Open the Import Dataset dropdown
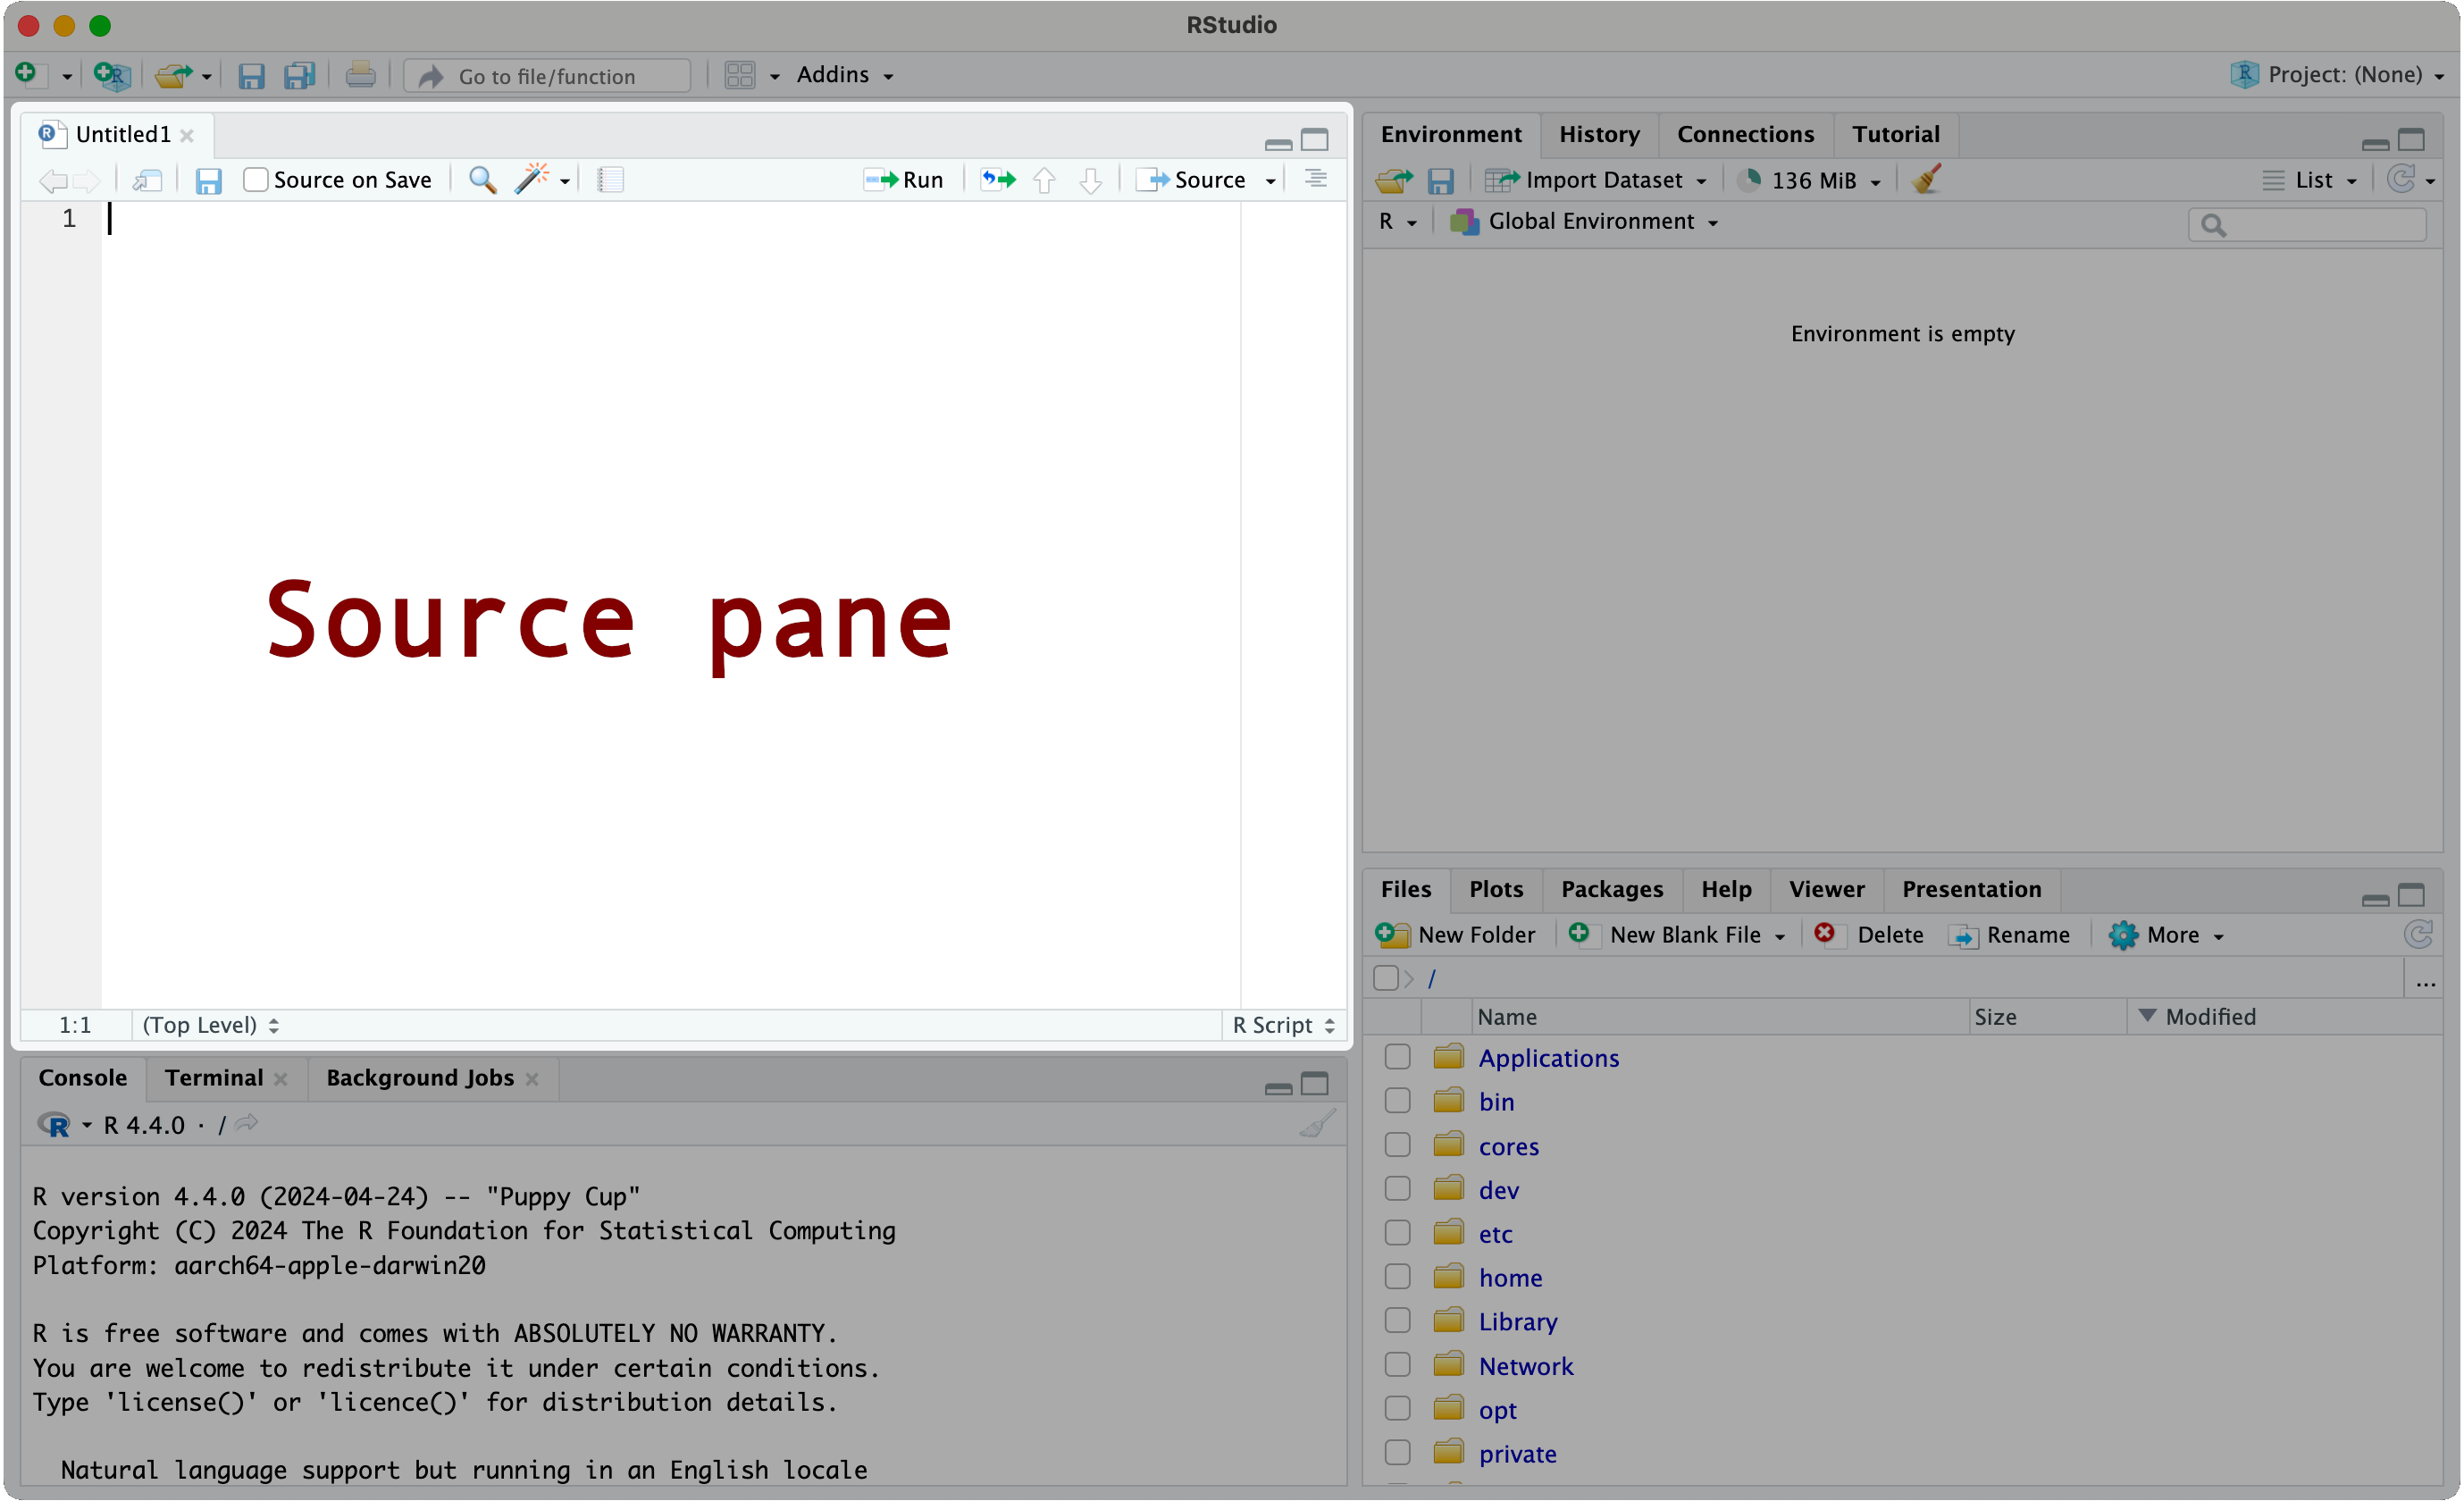2464x1501 pixels. click(x=1596, y=180)
